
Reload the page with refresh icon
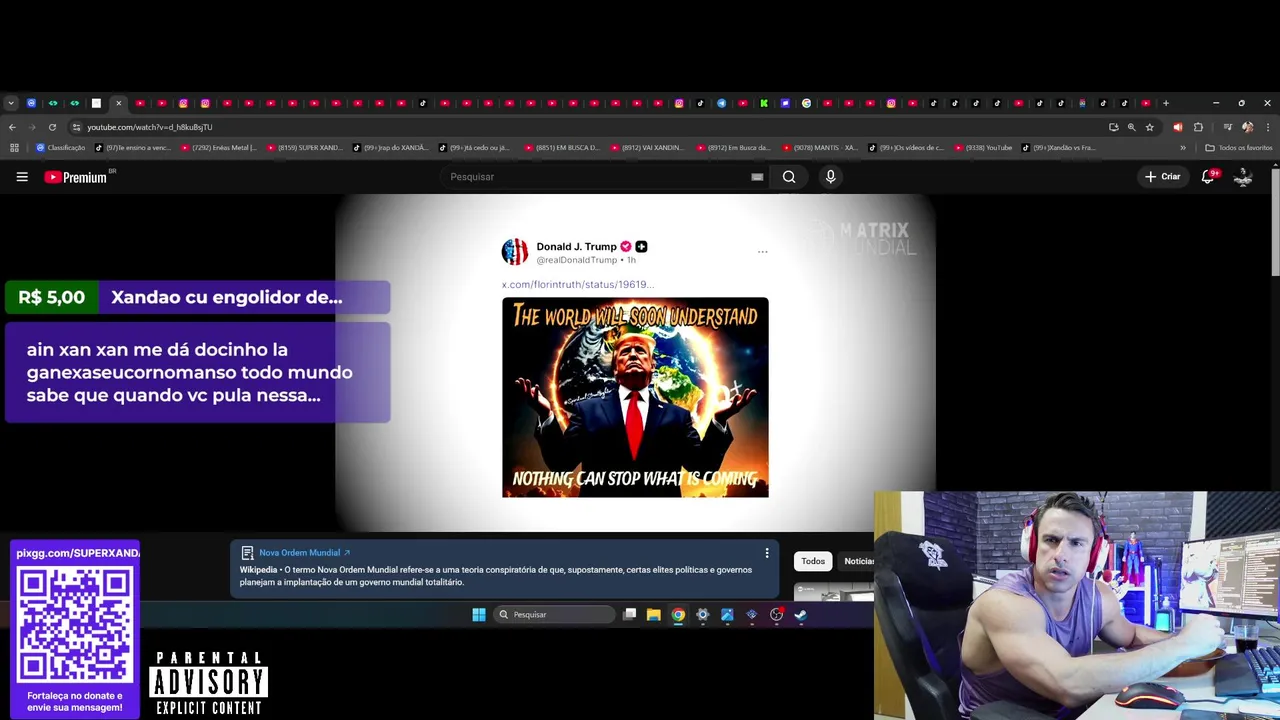(52, 127)
